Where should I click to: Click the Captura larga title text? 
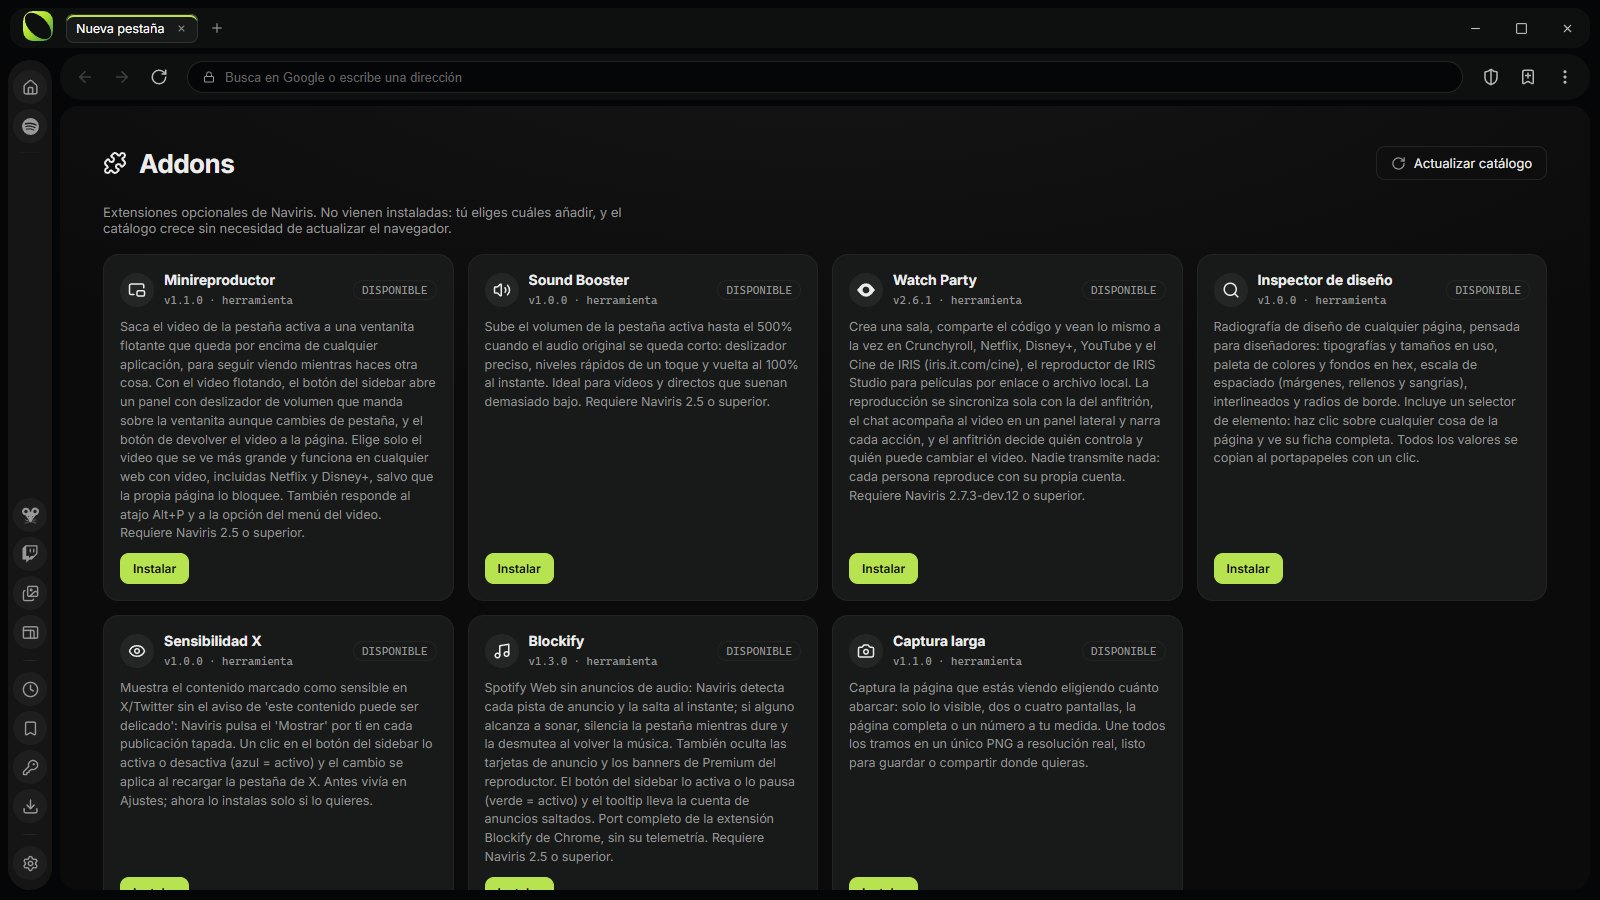click(x=939, y=641)
